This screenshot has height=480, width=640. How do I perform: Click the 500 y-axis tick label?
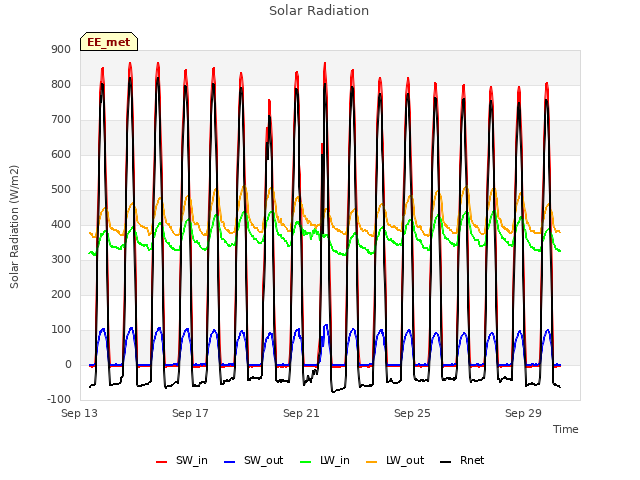61,189
